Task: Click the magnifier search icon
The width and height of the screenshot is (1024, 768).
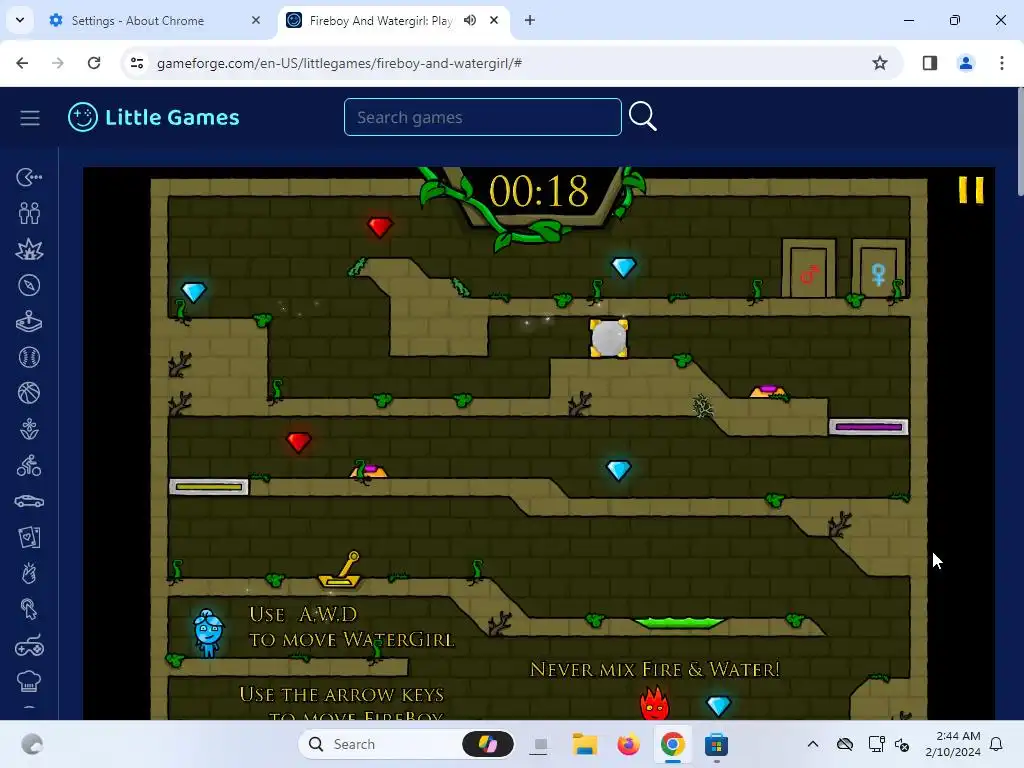Action: coord(643,117)
